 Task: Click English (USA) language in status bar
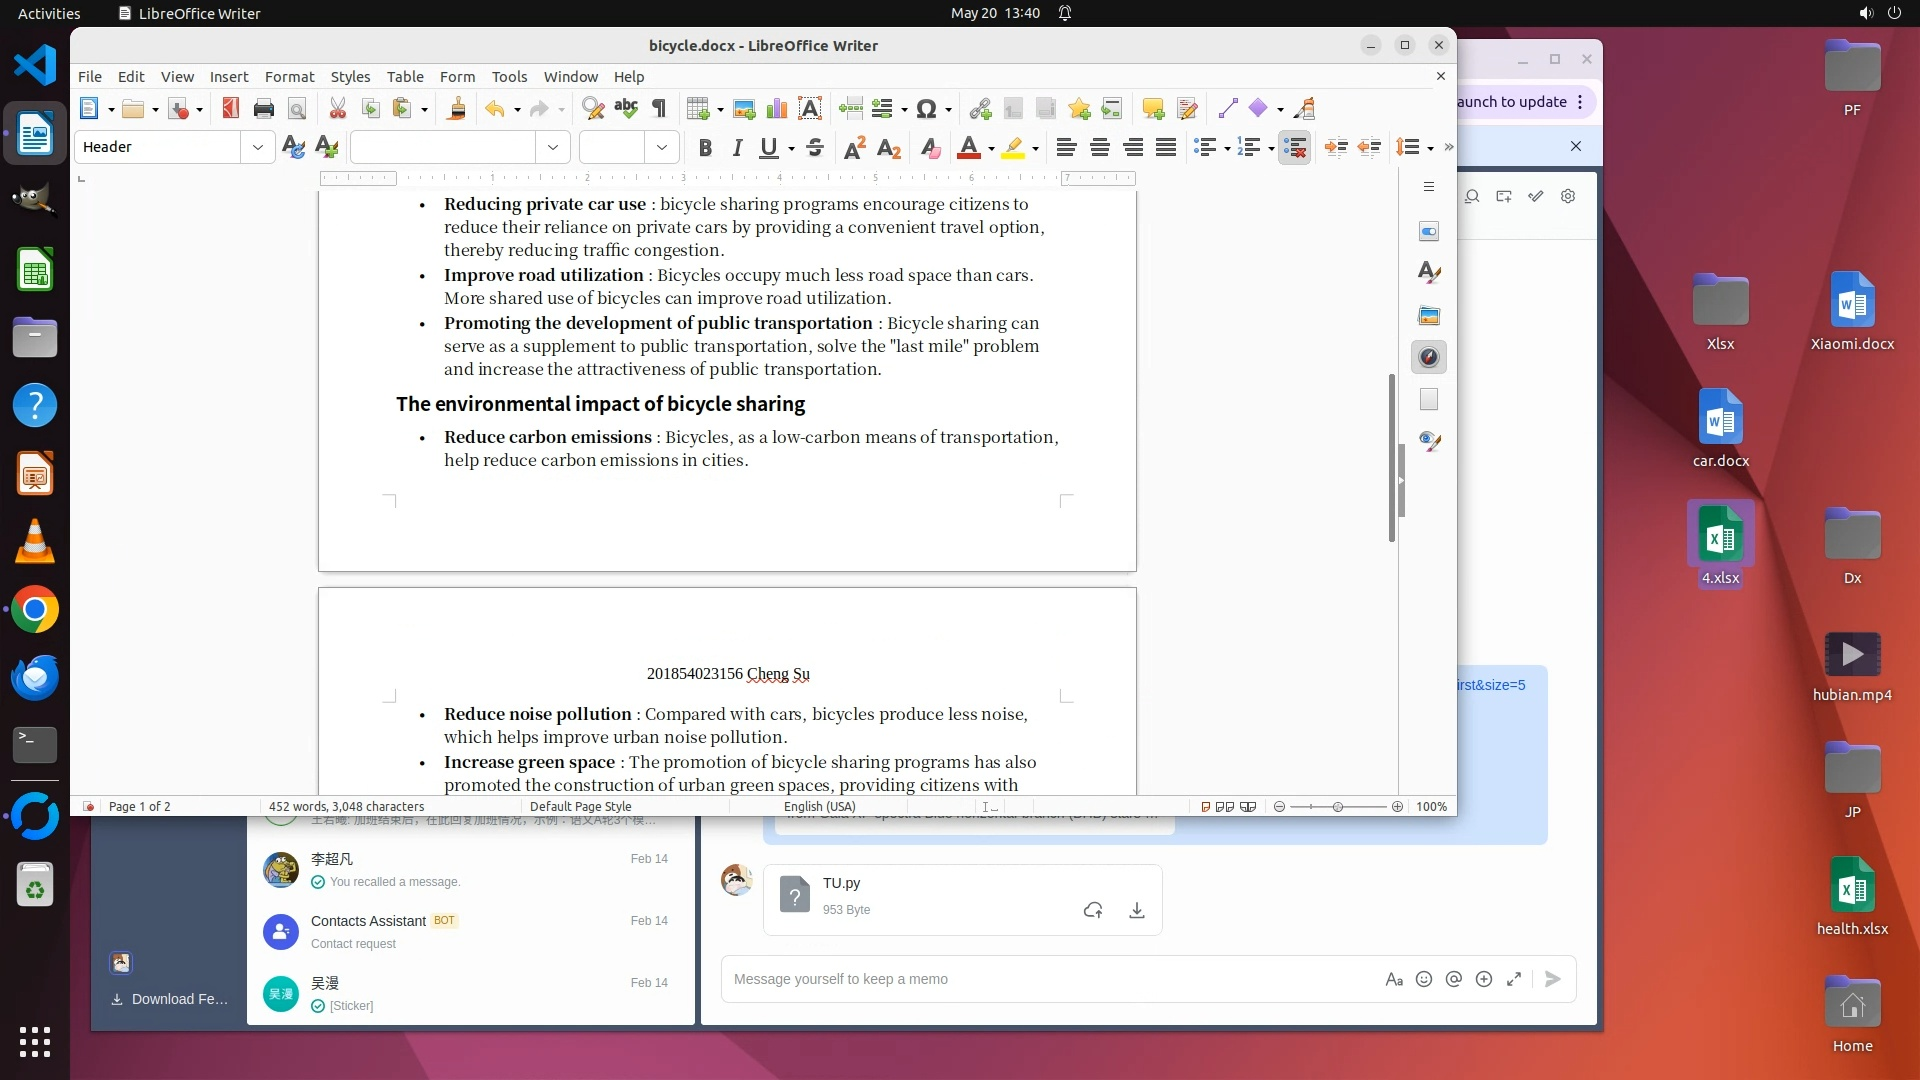pos(819,807)
